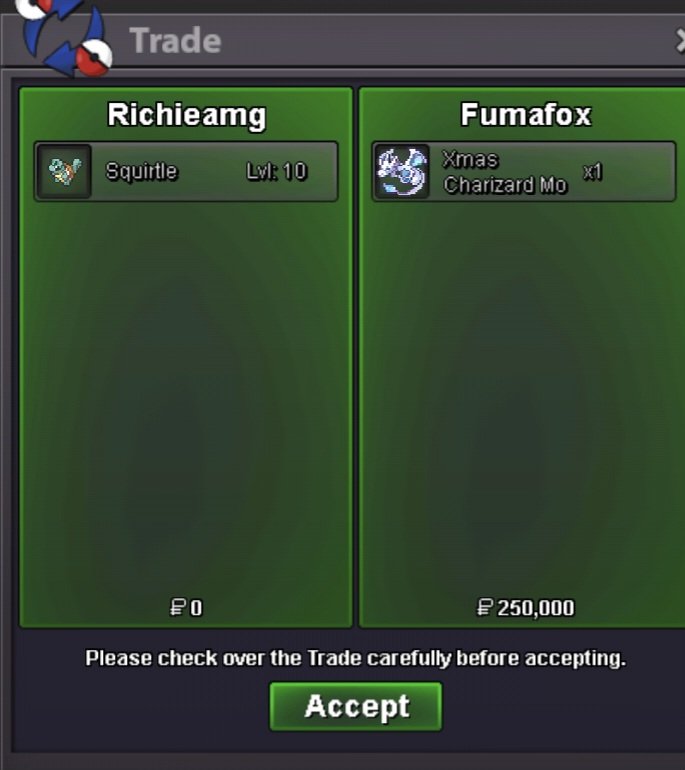Click the check over the Trade carefully message

(x=356, y=659)
